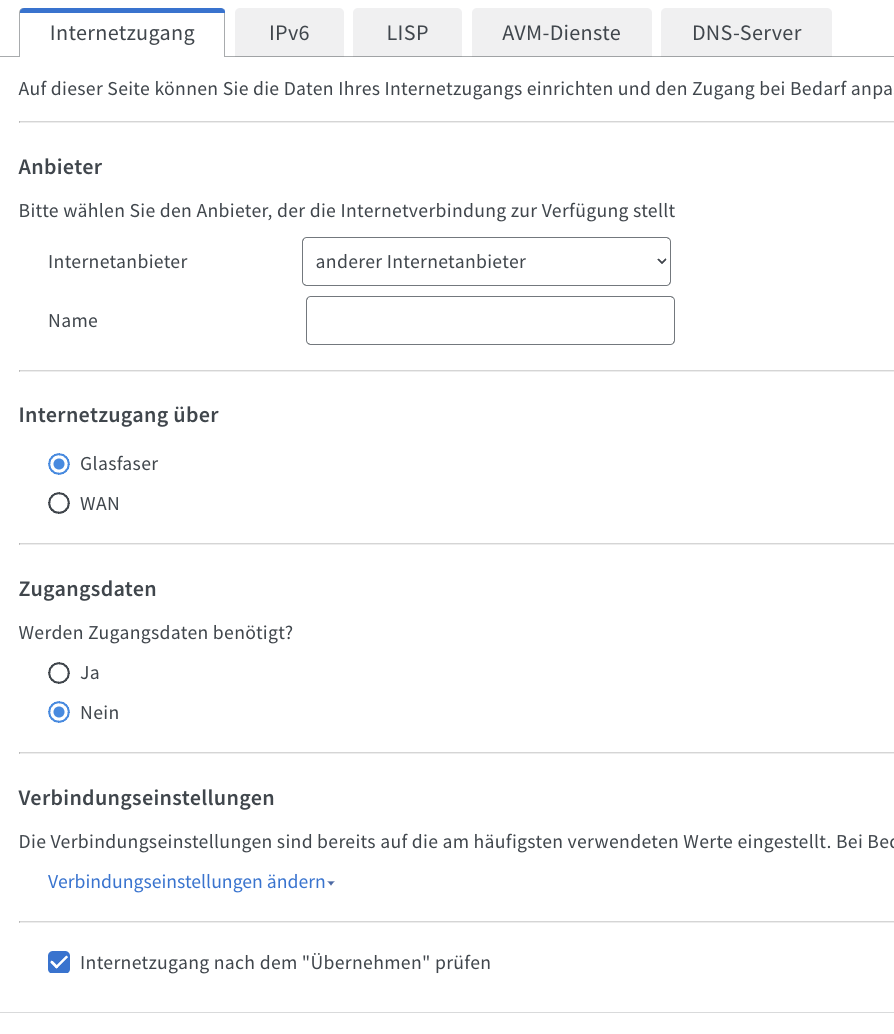Open the DNS-Server tab

point(746,32)
